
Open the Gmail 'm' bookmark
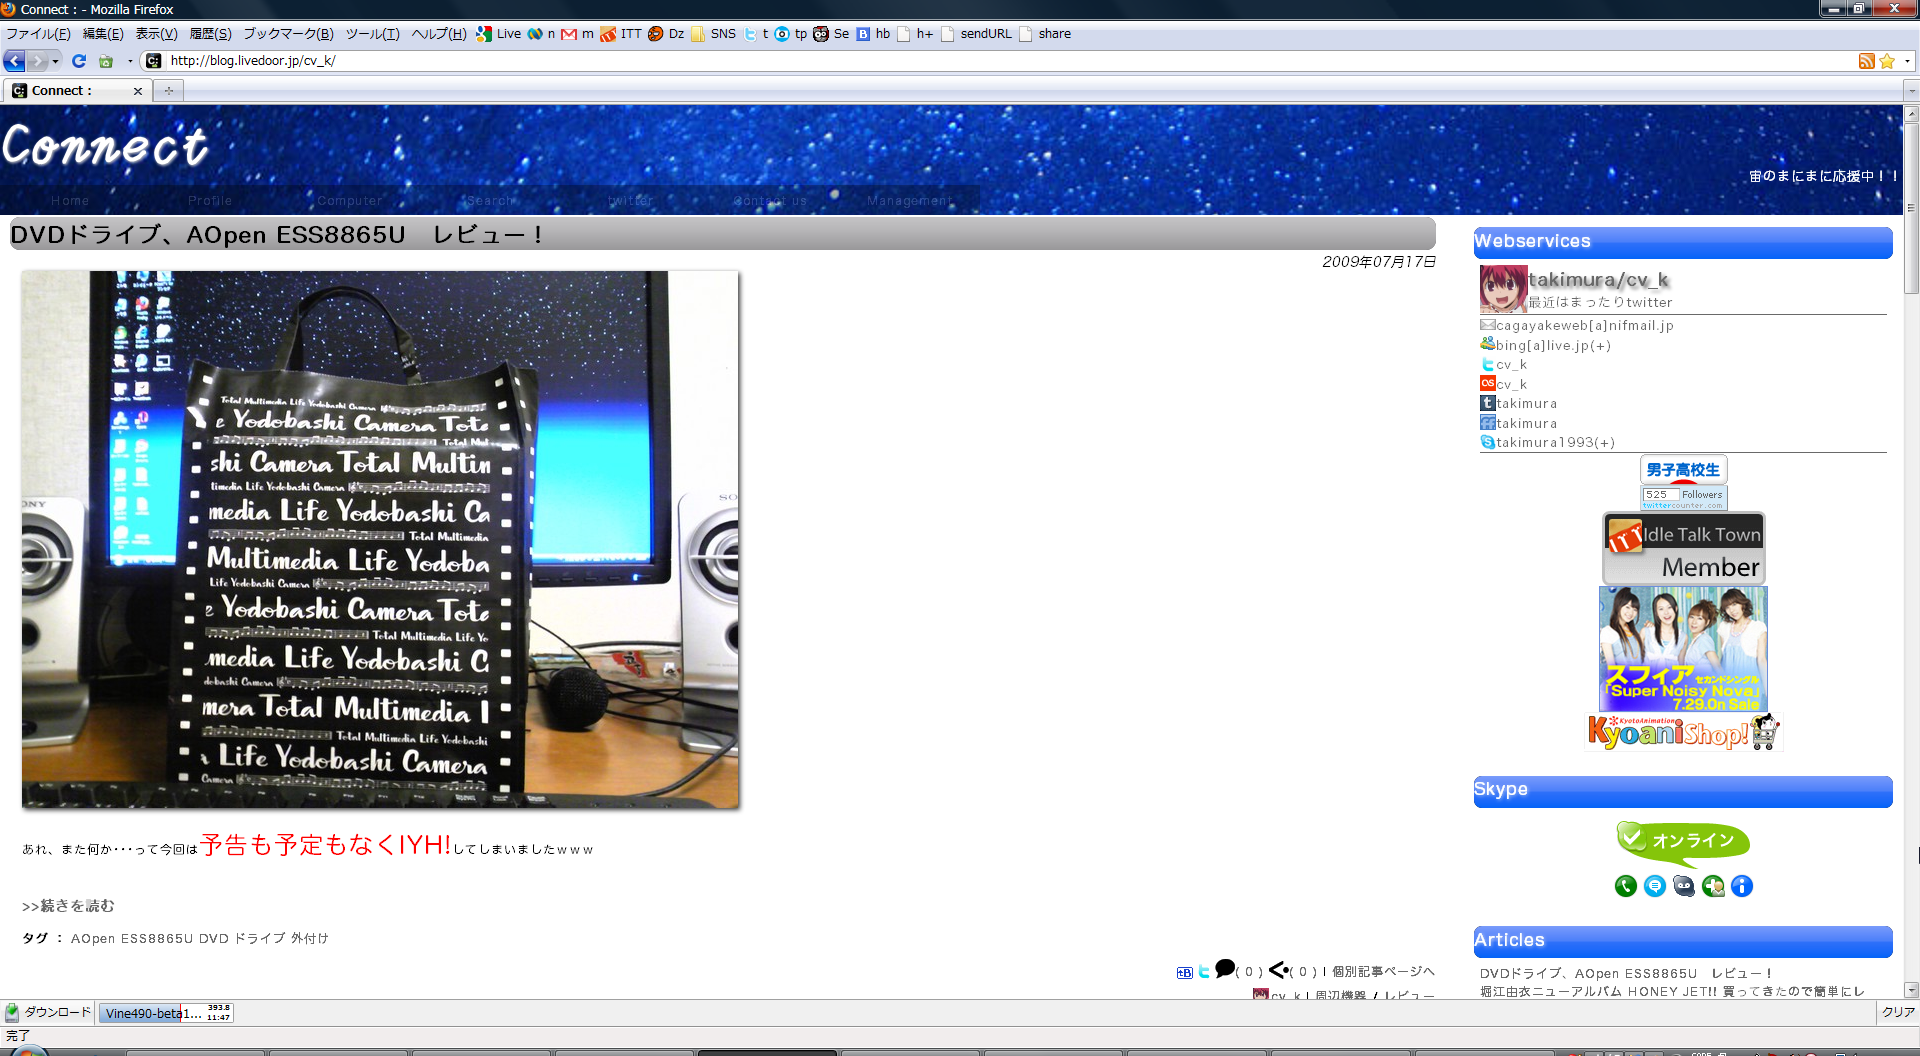pyautogui.click(x=578, y=34)
